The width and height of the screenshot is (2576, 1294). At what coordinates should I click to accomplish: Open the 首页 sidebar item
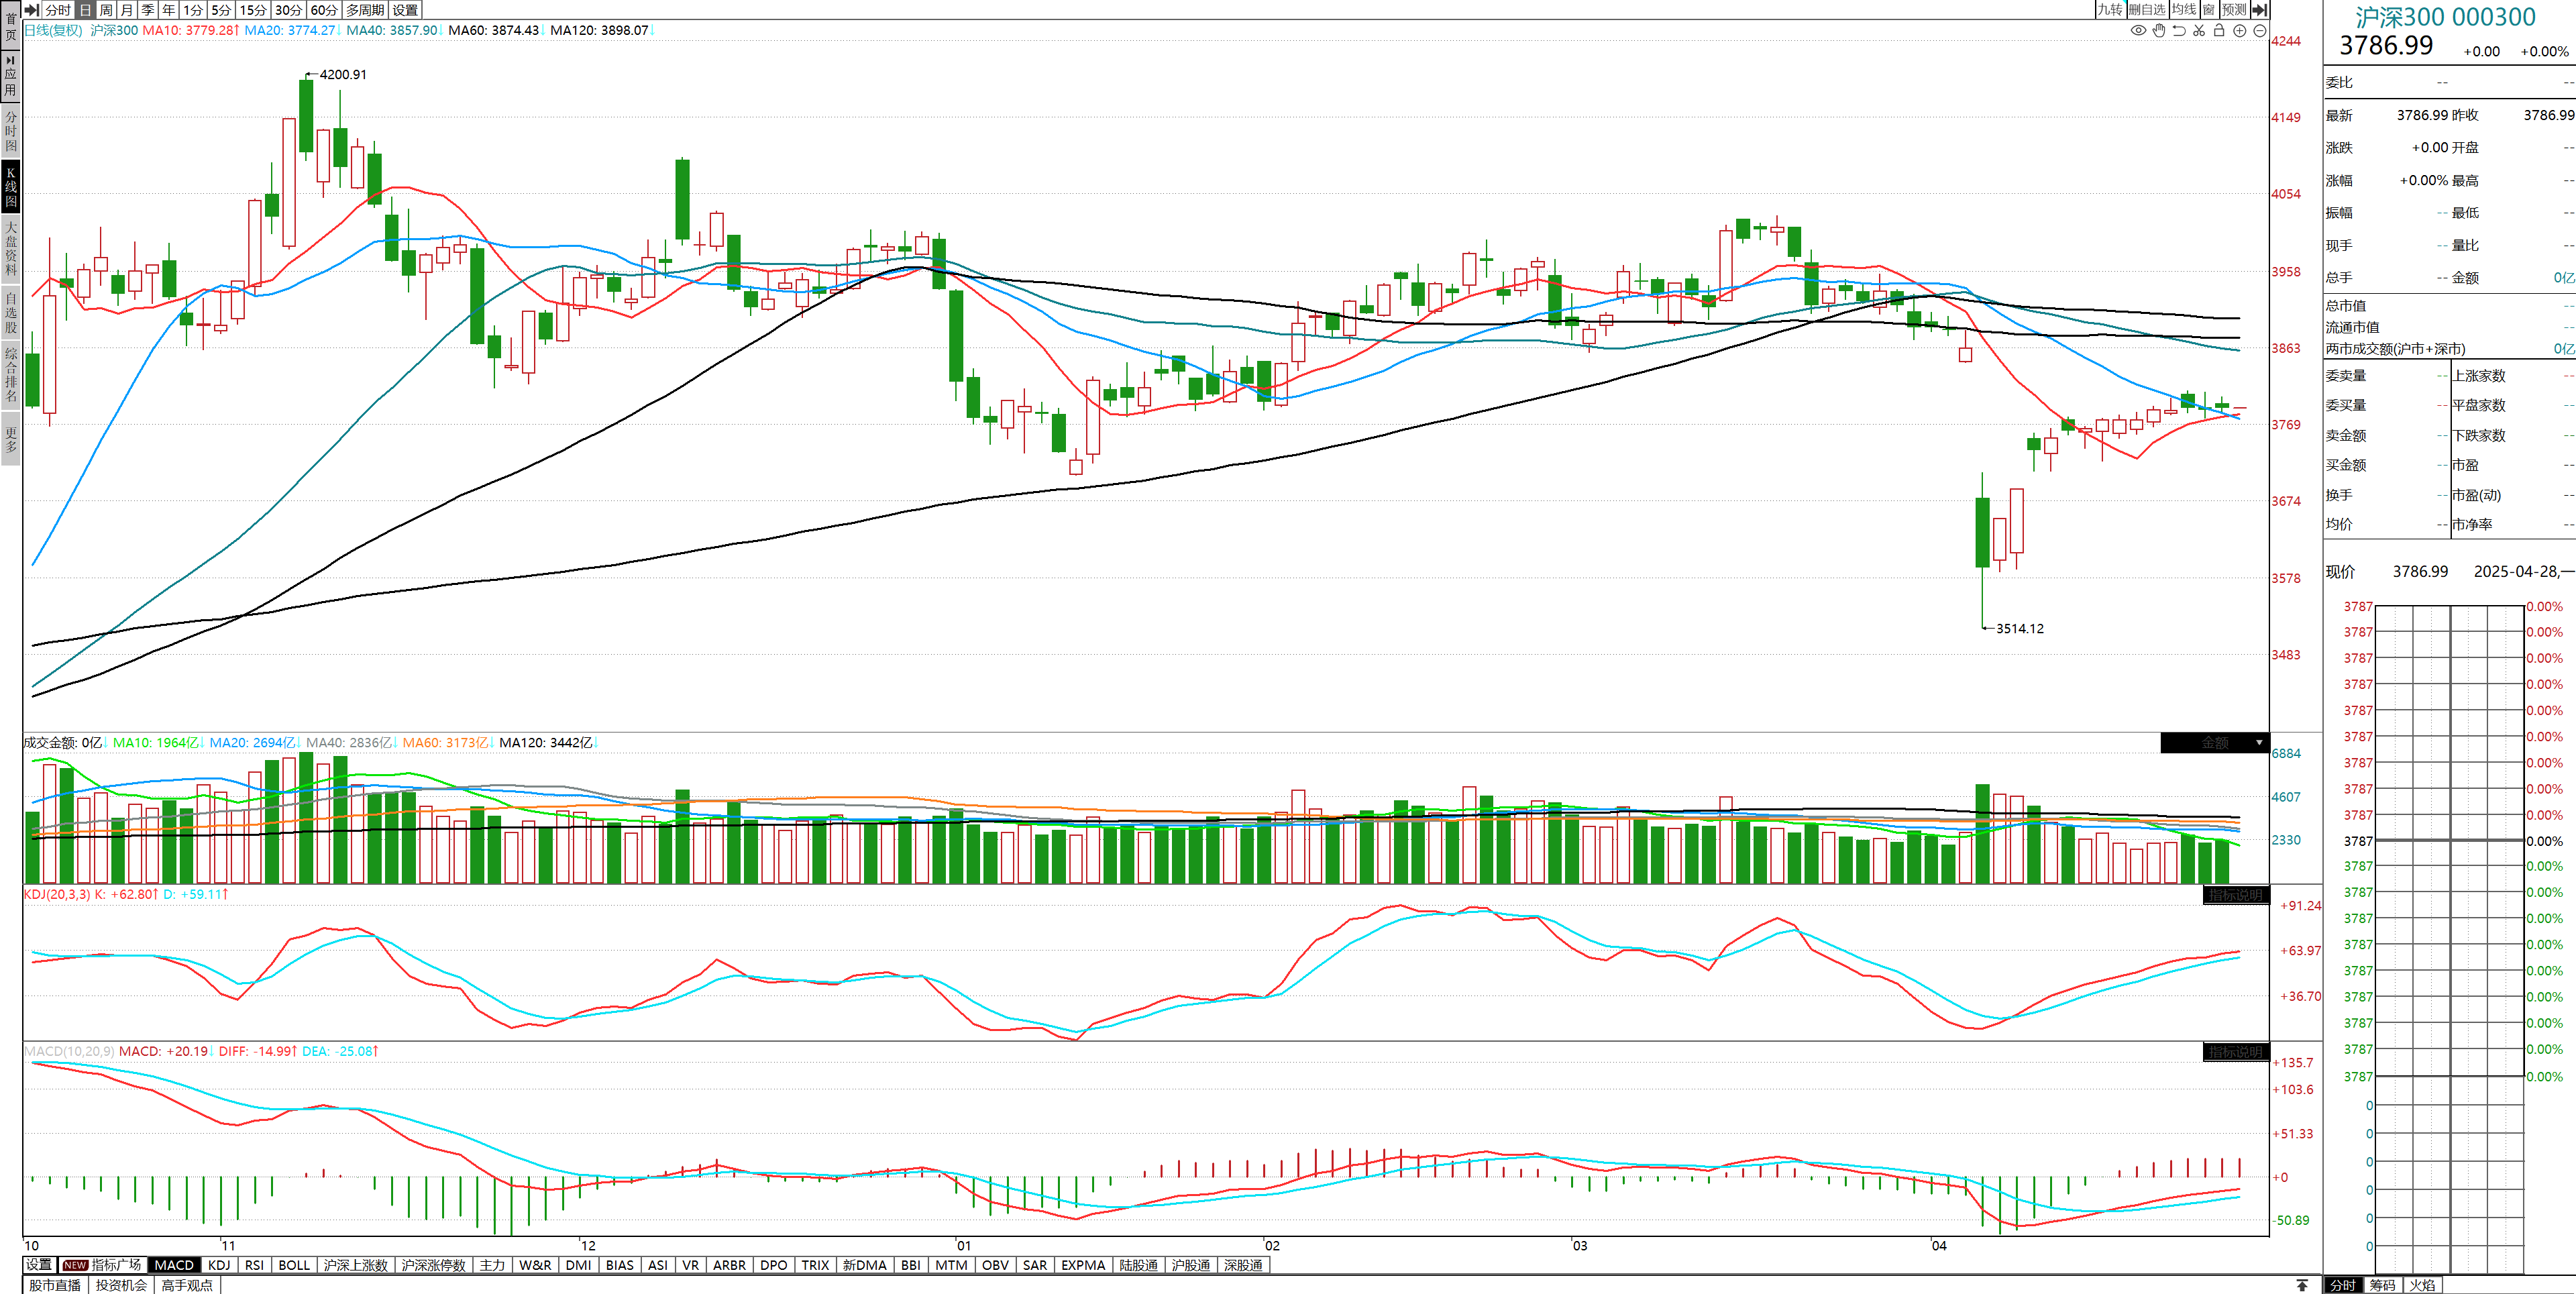10,26
